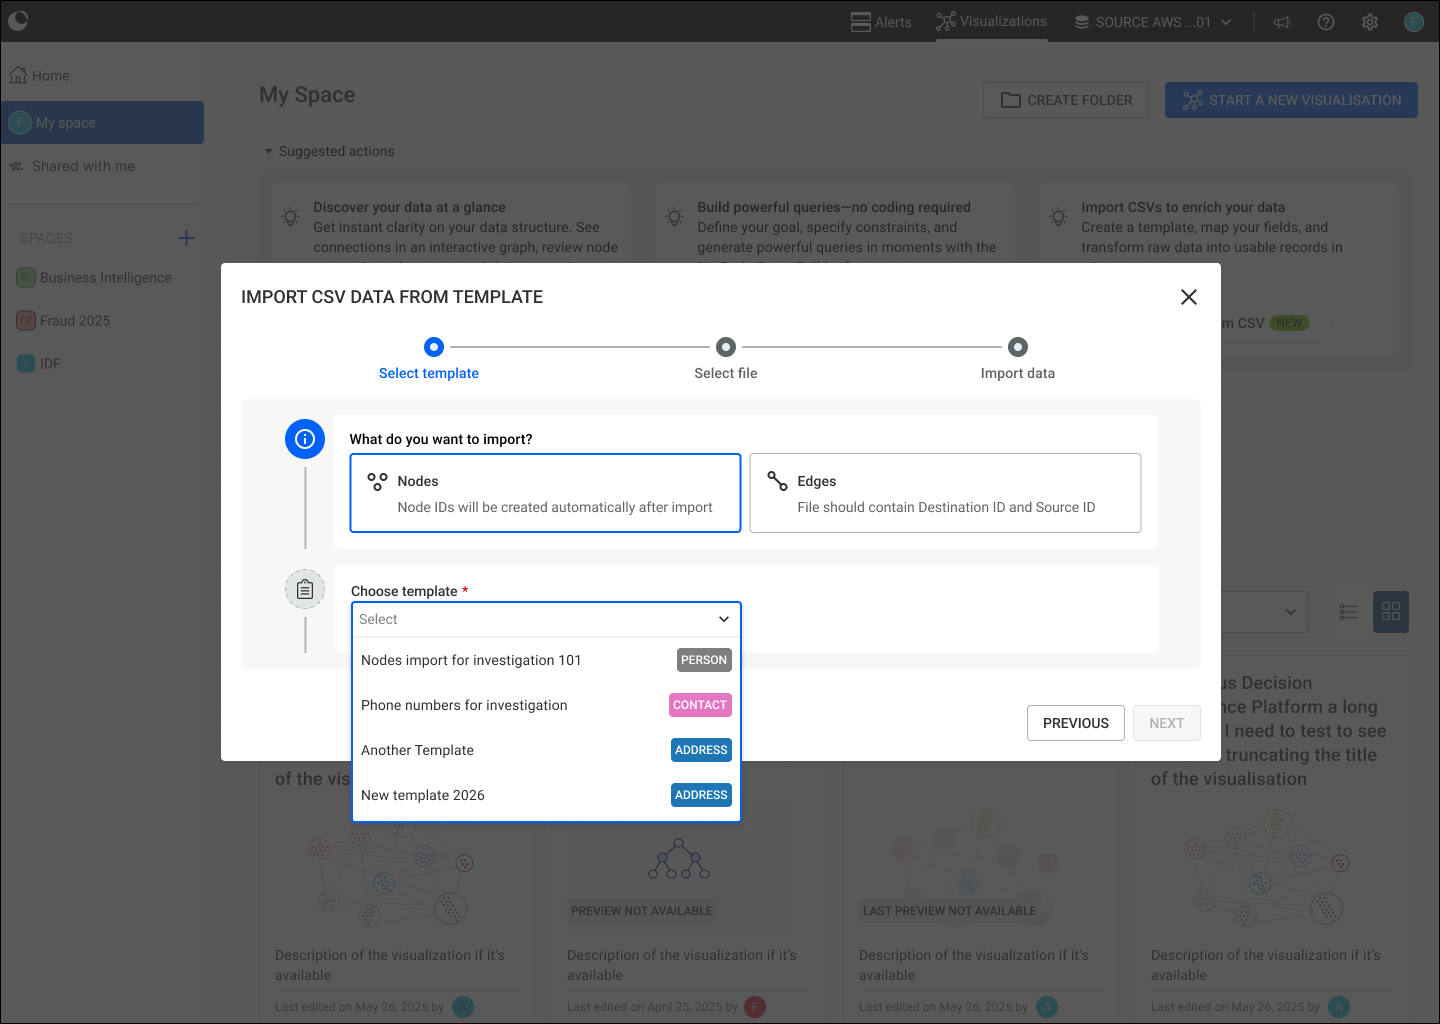Select the Nodes import option card

pos(545,492)
